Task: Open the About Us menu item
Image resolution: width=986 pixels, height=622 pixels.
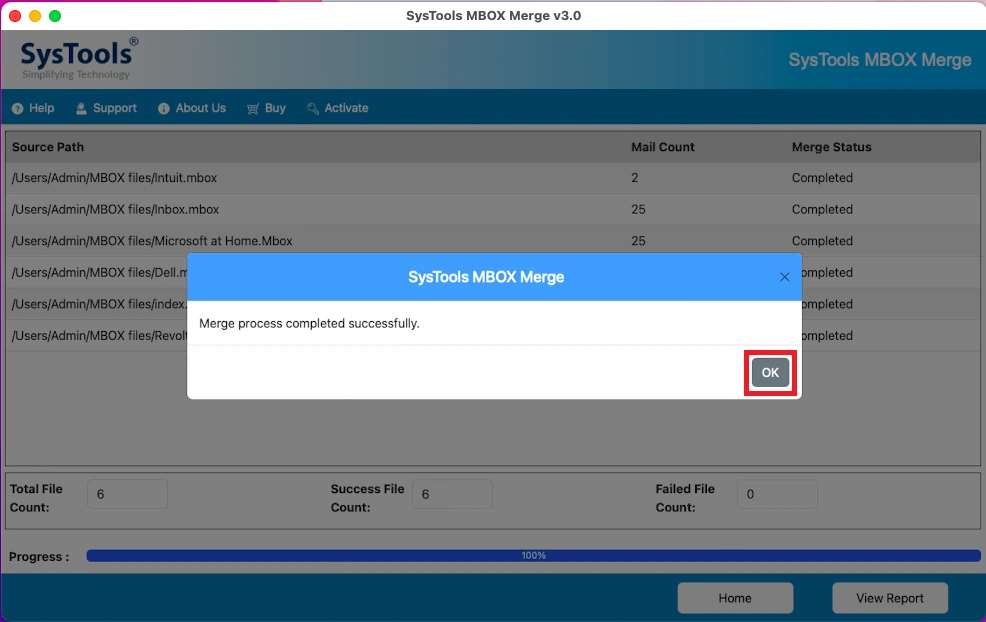Action: point(192,108)
